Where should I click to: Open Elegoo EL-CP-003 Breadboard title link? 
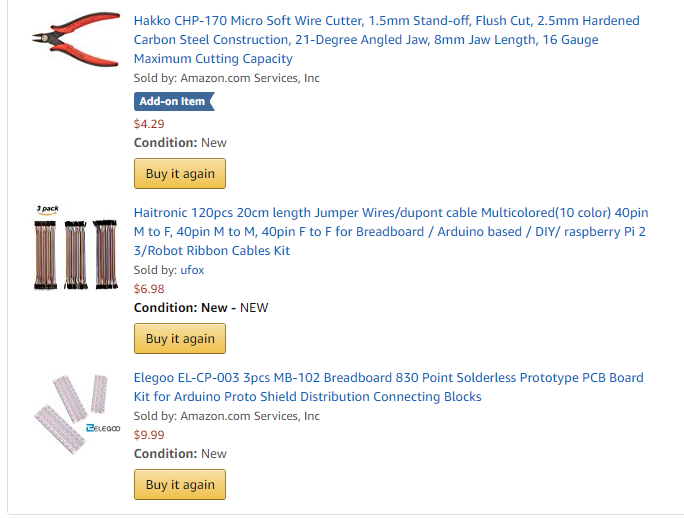click(388, 387)
